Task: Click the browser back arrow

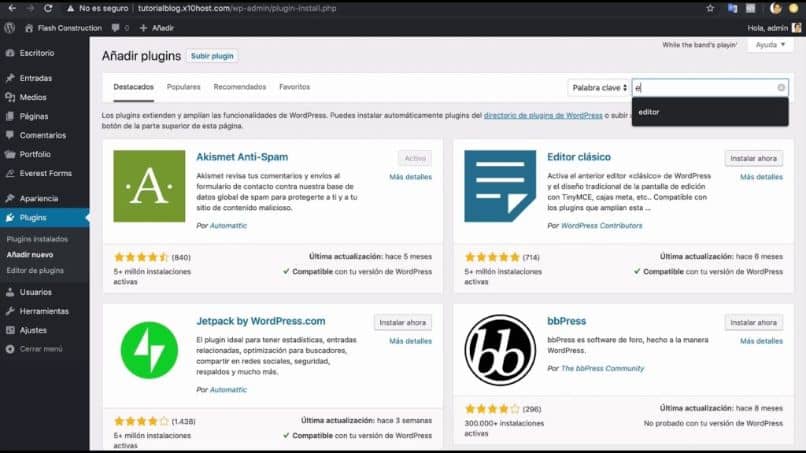Action: coord(12,8)
